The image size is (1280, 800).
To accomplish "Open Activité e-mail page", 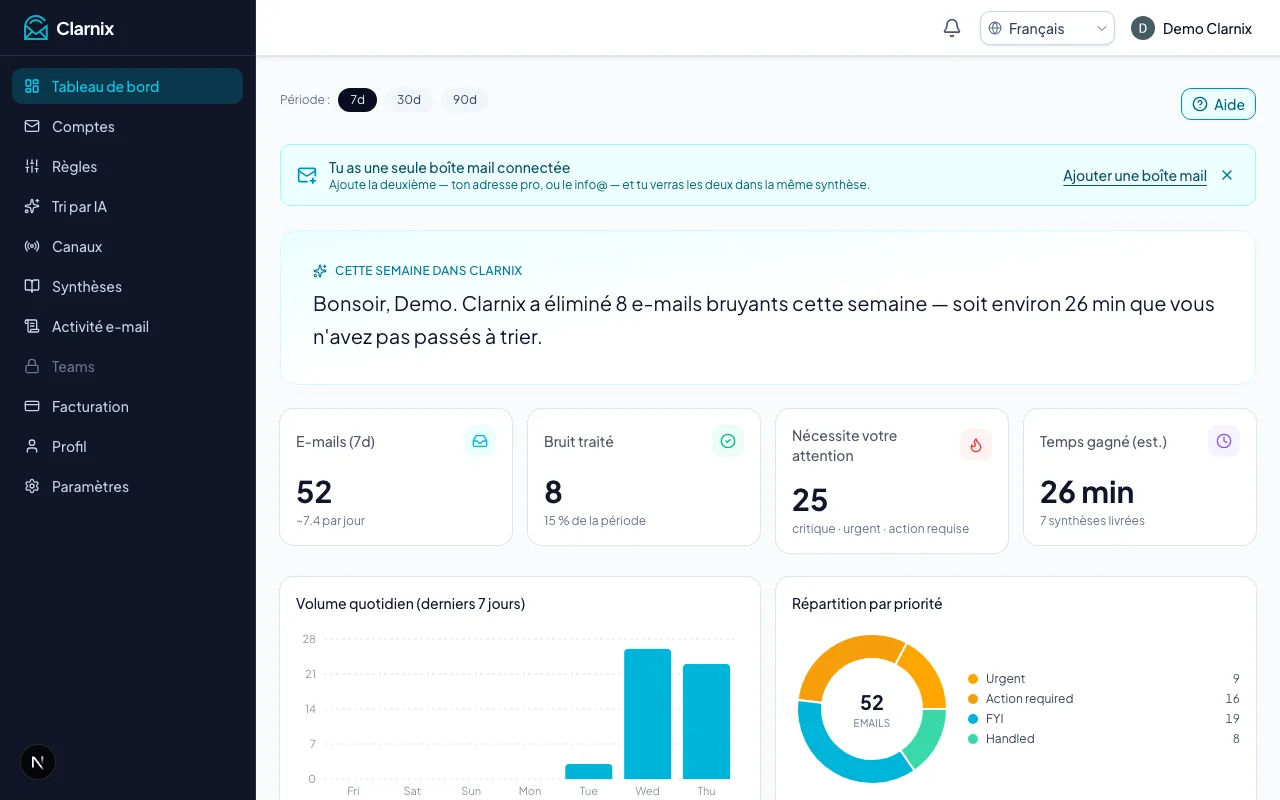I will pyautogui.click(x=127, y=326).
